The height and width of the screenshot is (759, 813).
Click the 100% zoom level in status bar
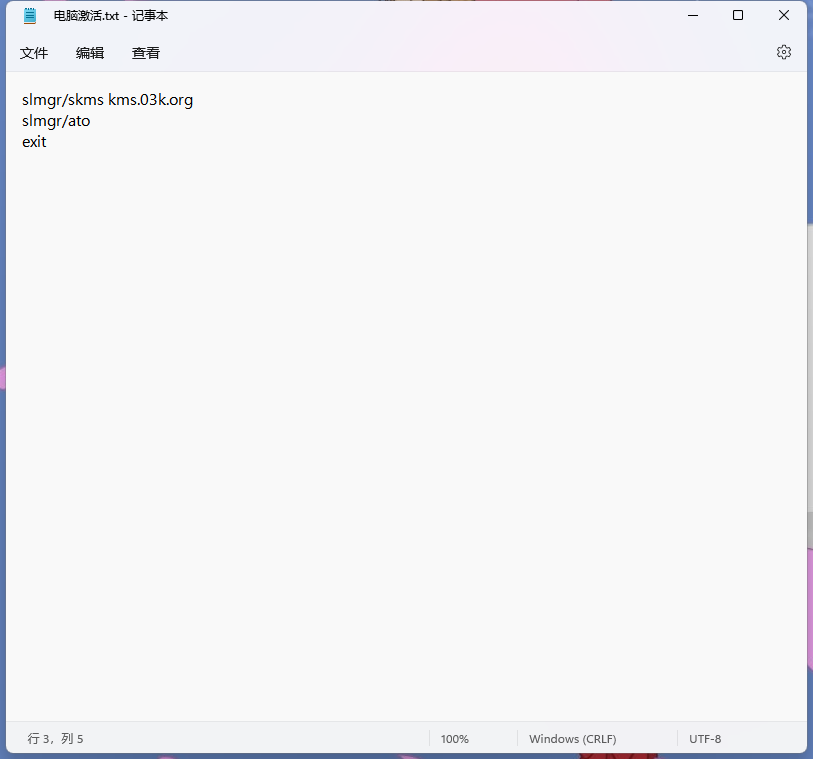455,739
